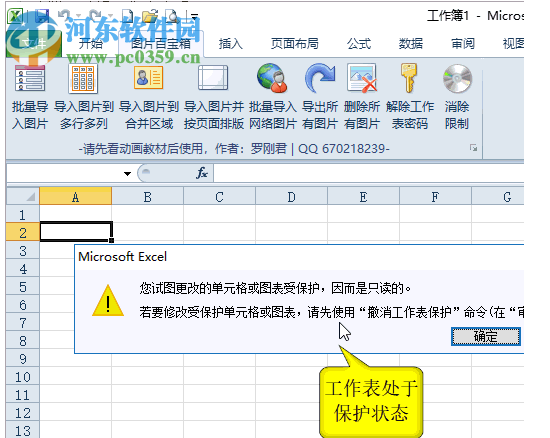
Task: Select column E header
Action: (x=363, y=196)
